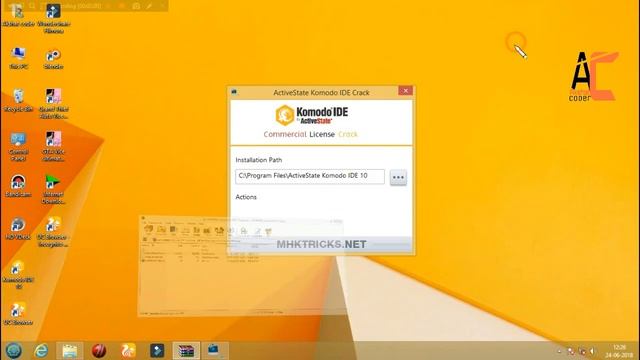Launch the Komodo IDE 10 desktop shortcut
The width and height of the screenshot is (640, 360).
[x=18, y=274]
